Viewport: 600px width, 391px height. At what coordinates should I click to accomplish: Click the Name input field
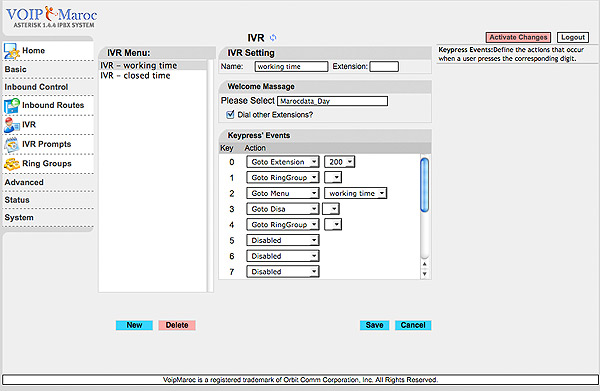tap(291, 67)
